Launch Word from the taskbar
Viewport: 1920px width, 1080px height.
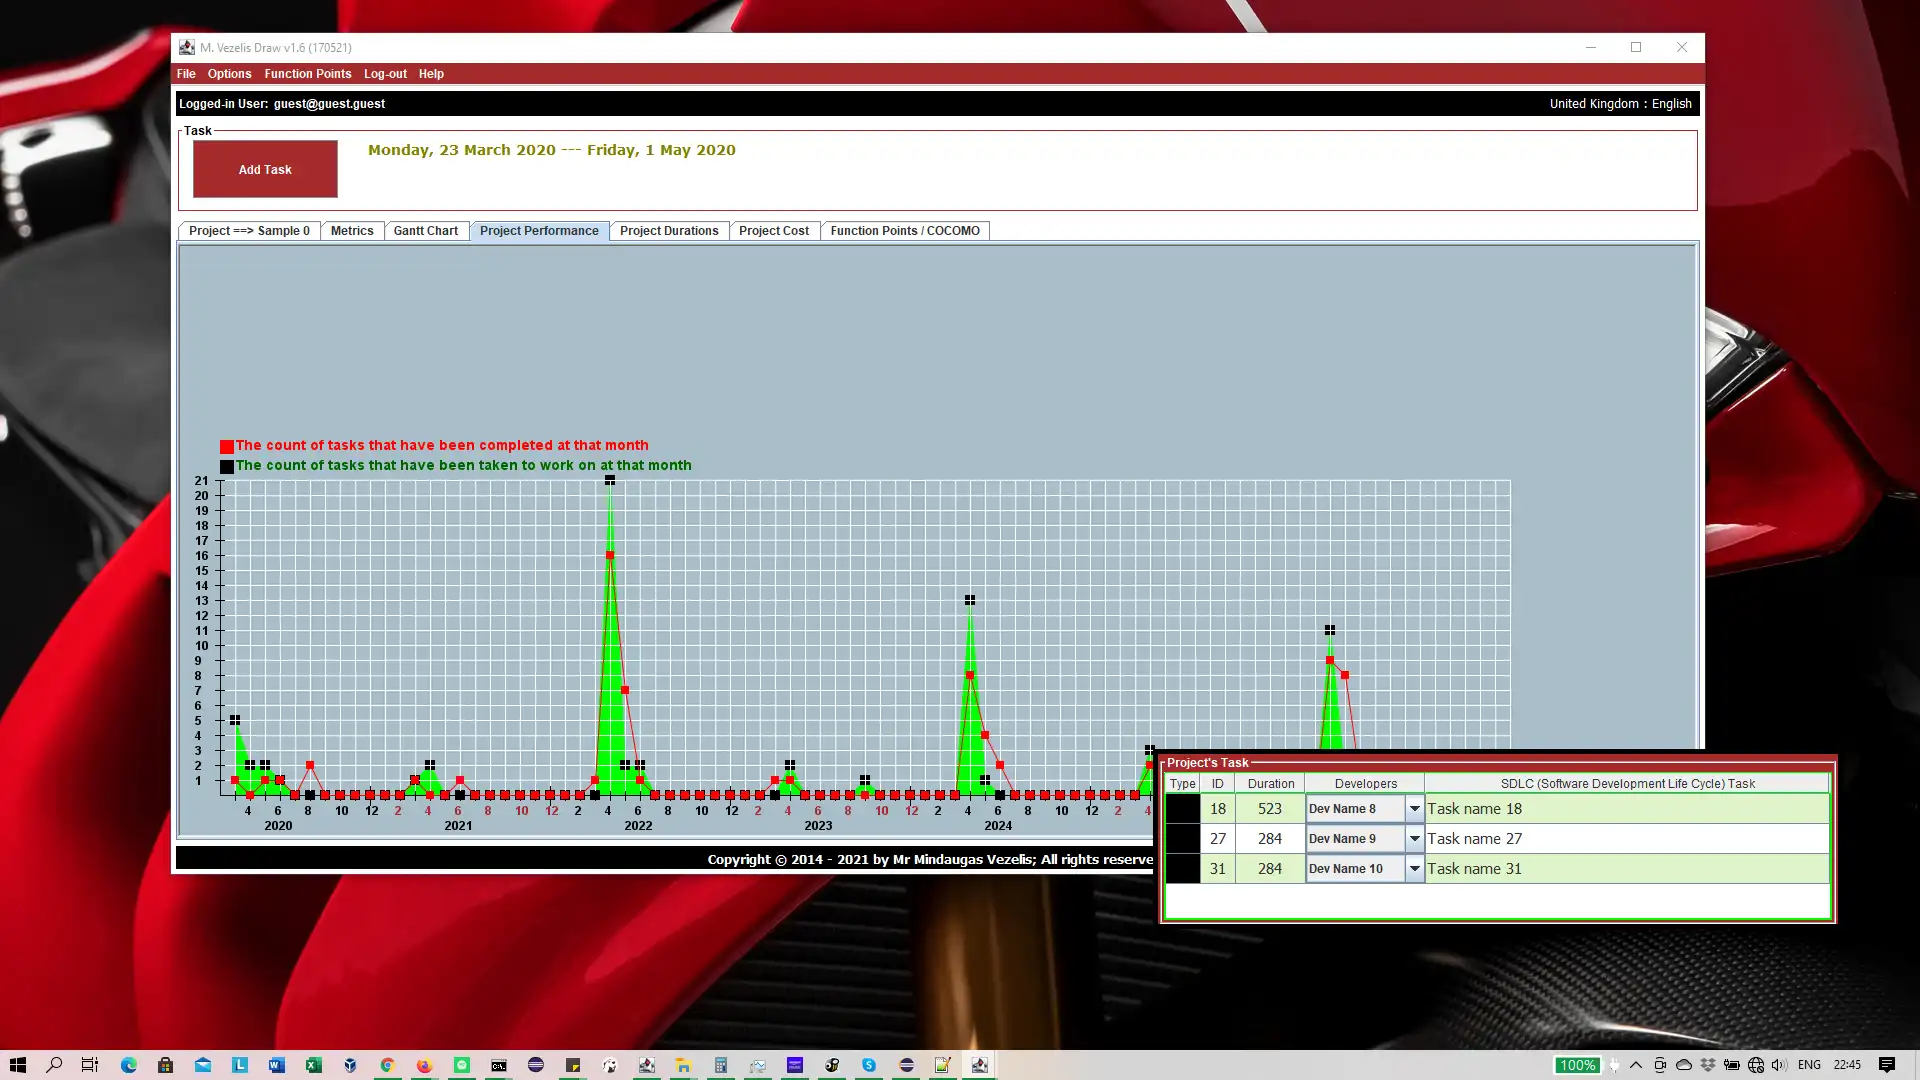(x=276, y=1065)
